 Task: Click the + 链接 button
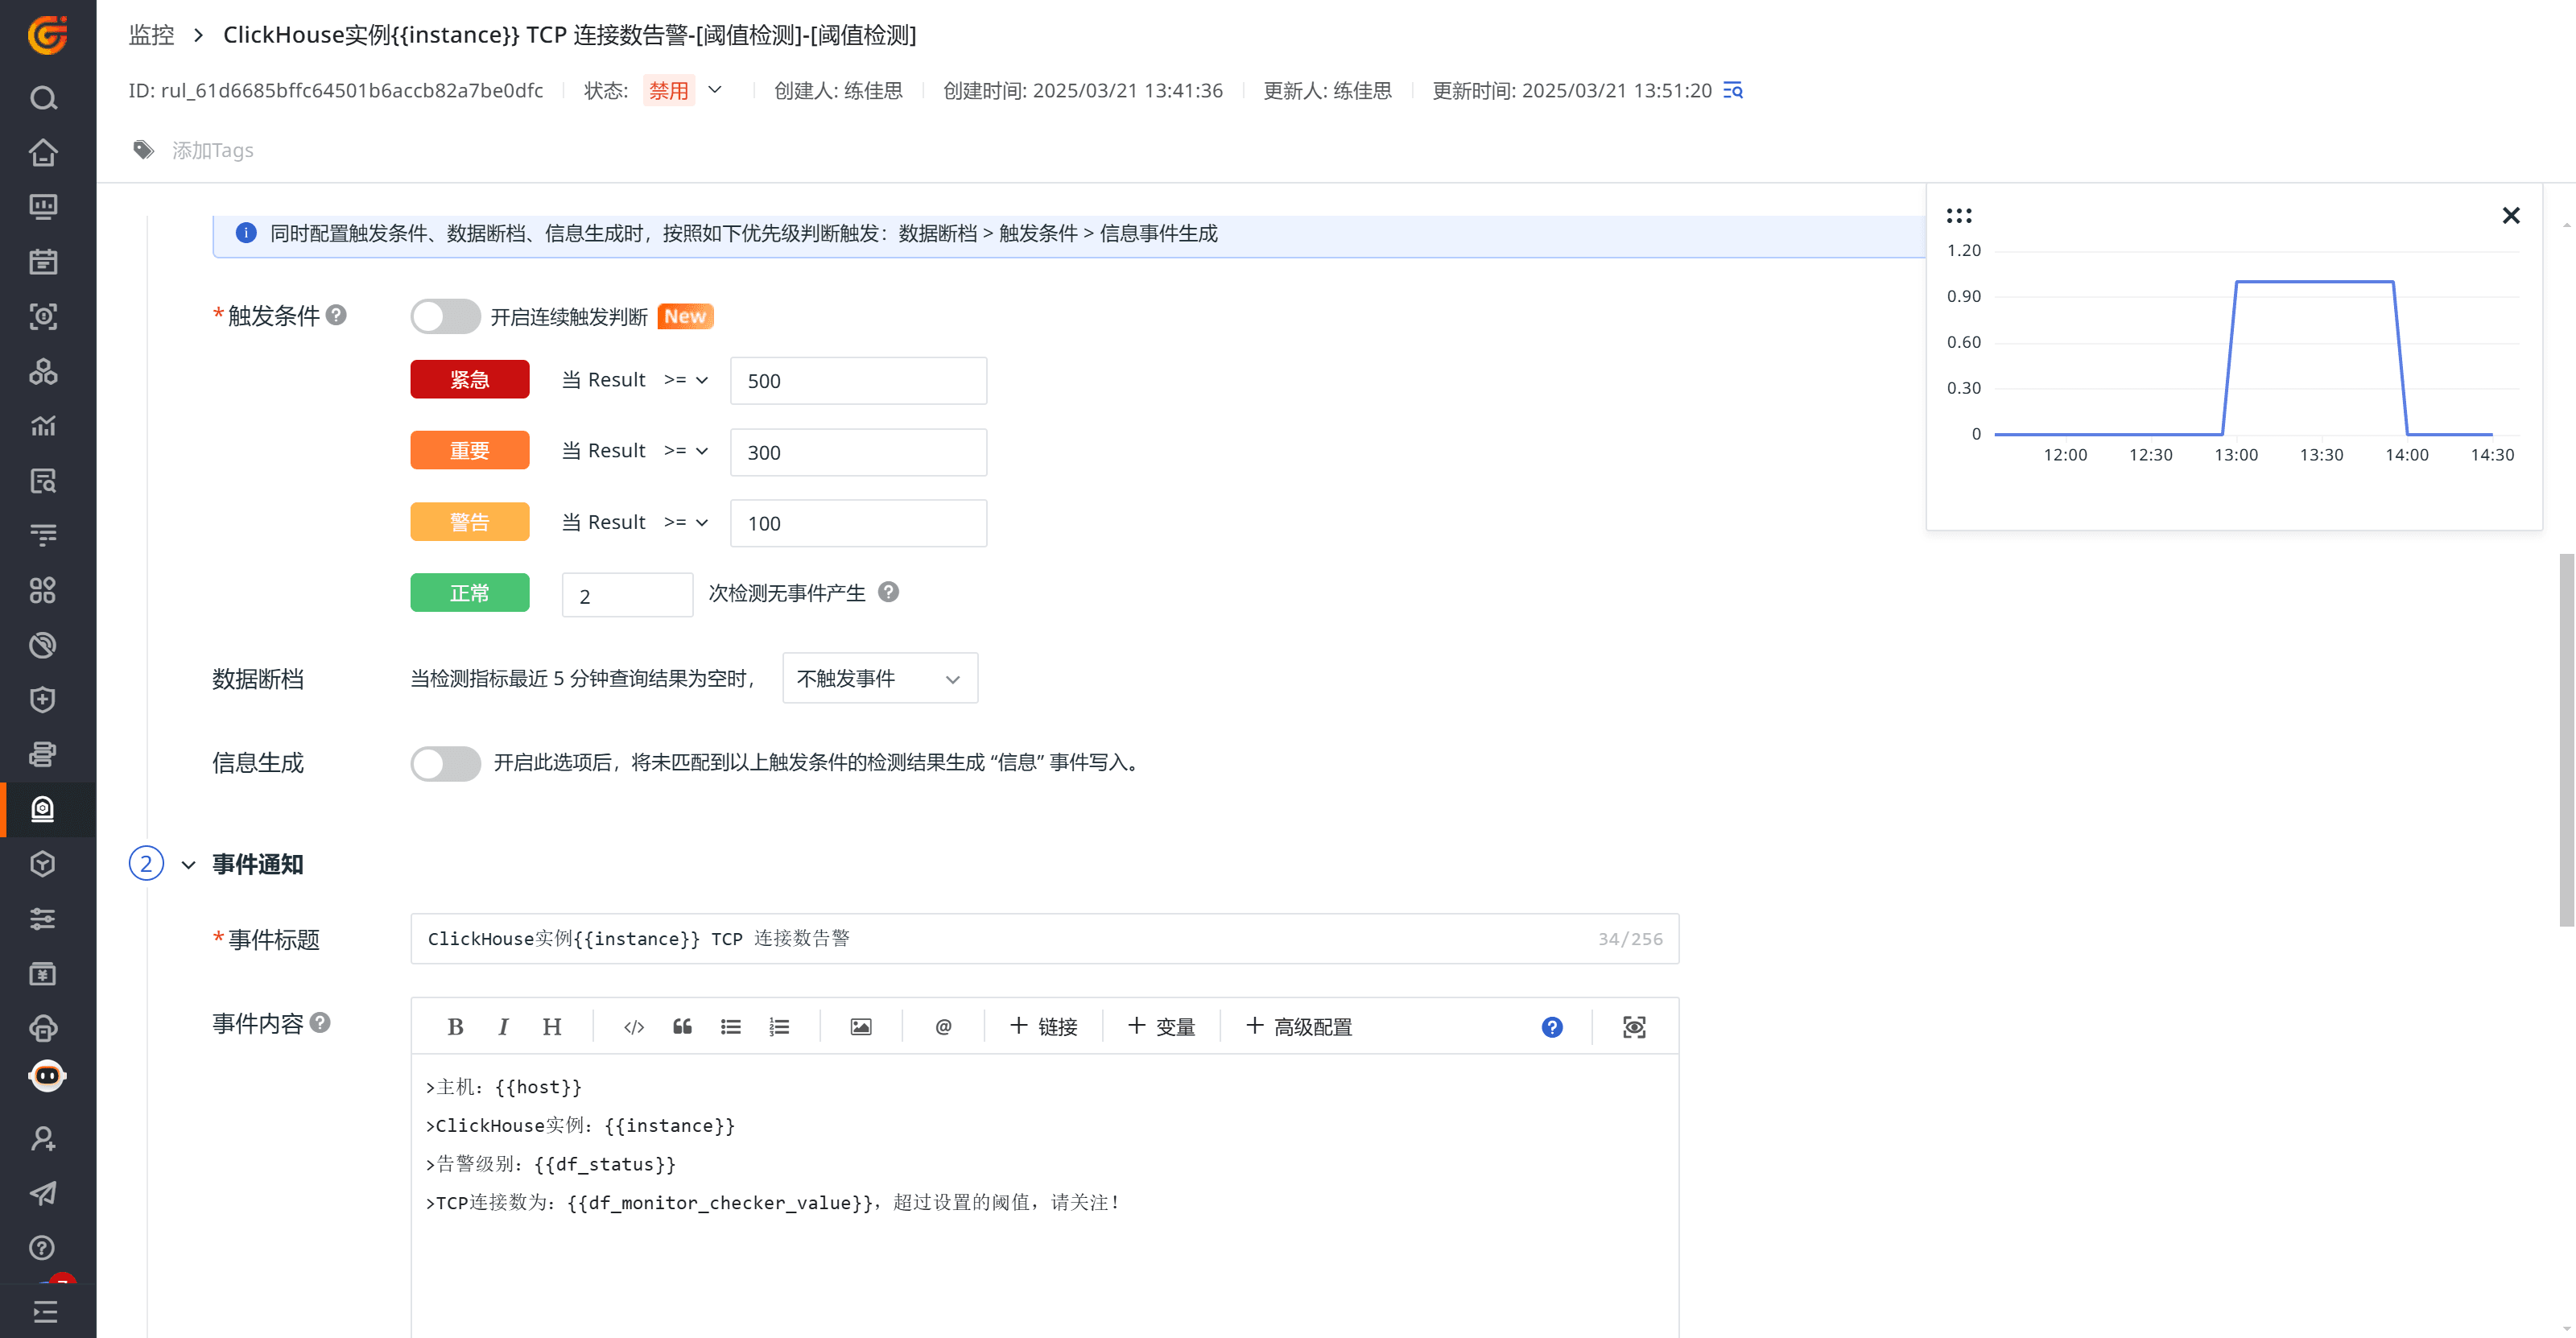[x=1043, y=1027]
